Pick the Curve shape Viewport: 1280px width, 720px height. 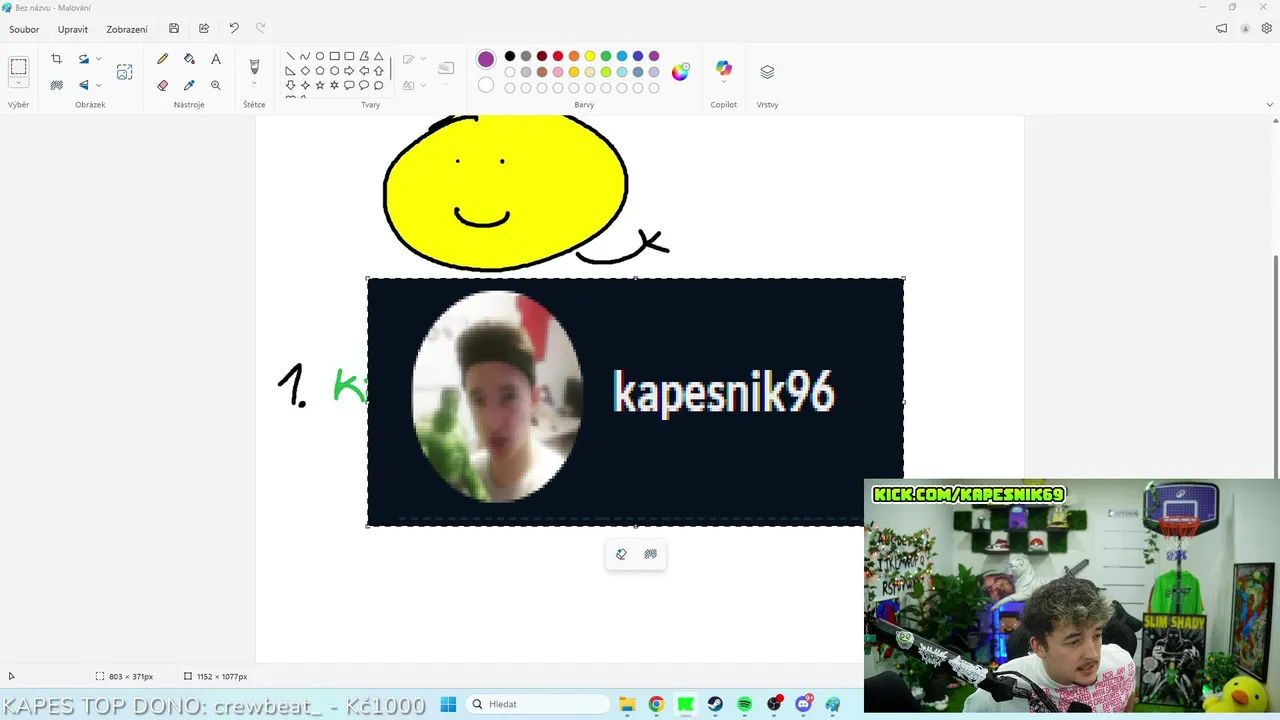coord(305,56)
